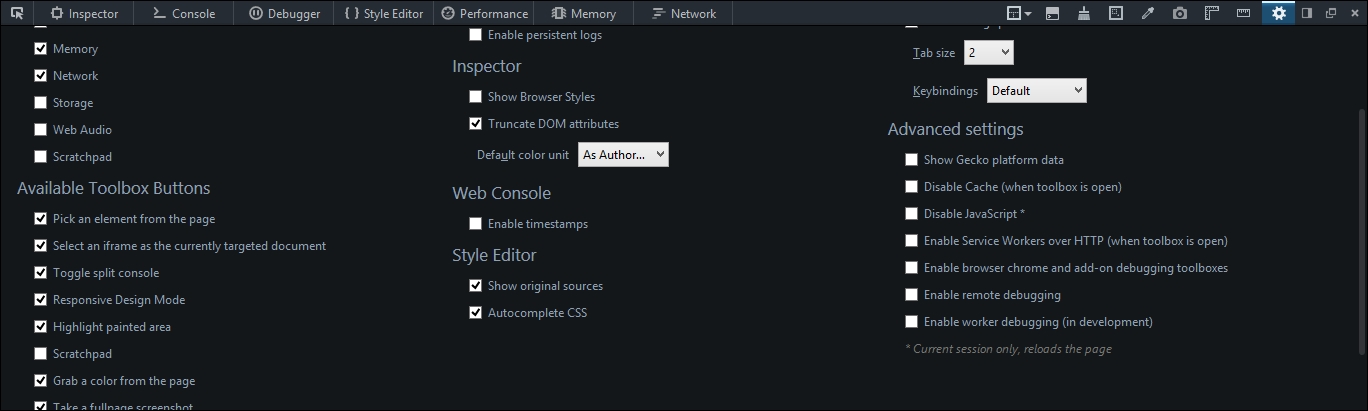Check Enable Service Workers over HTTP
This screenshot has width=1368, height=411.
pyautogui.click(x=911, y=240)
